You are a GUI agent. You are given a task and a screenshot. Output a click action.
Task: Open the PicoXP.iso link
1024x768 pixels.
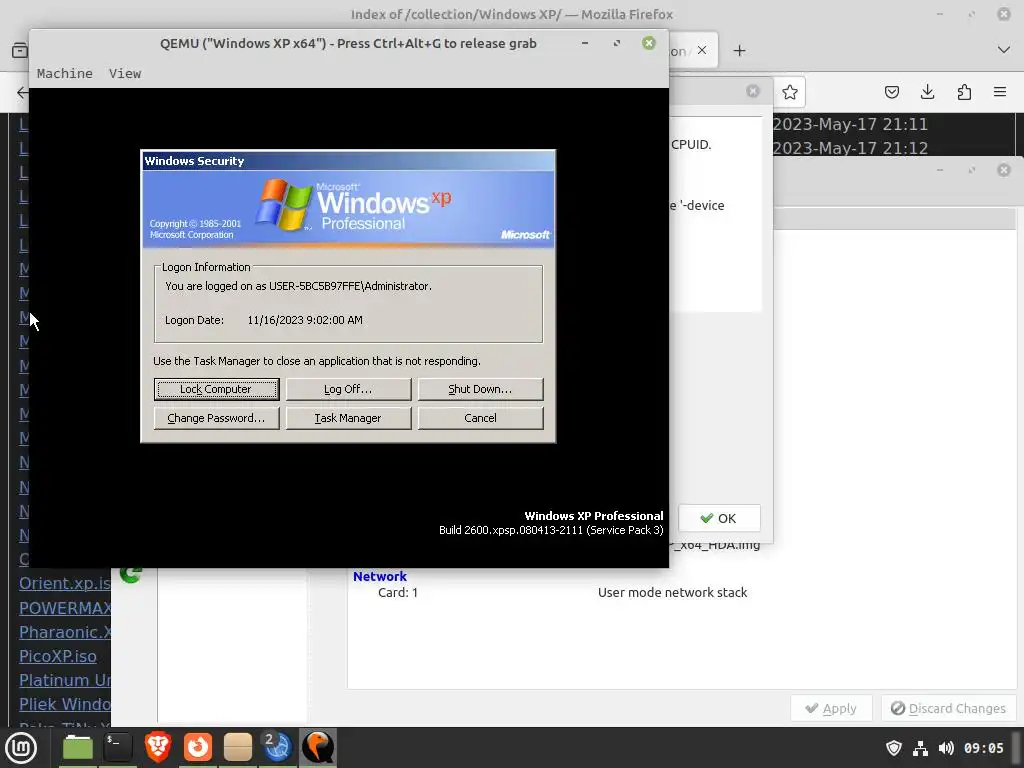point(57,656)
